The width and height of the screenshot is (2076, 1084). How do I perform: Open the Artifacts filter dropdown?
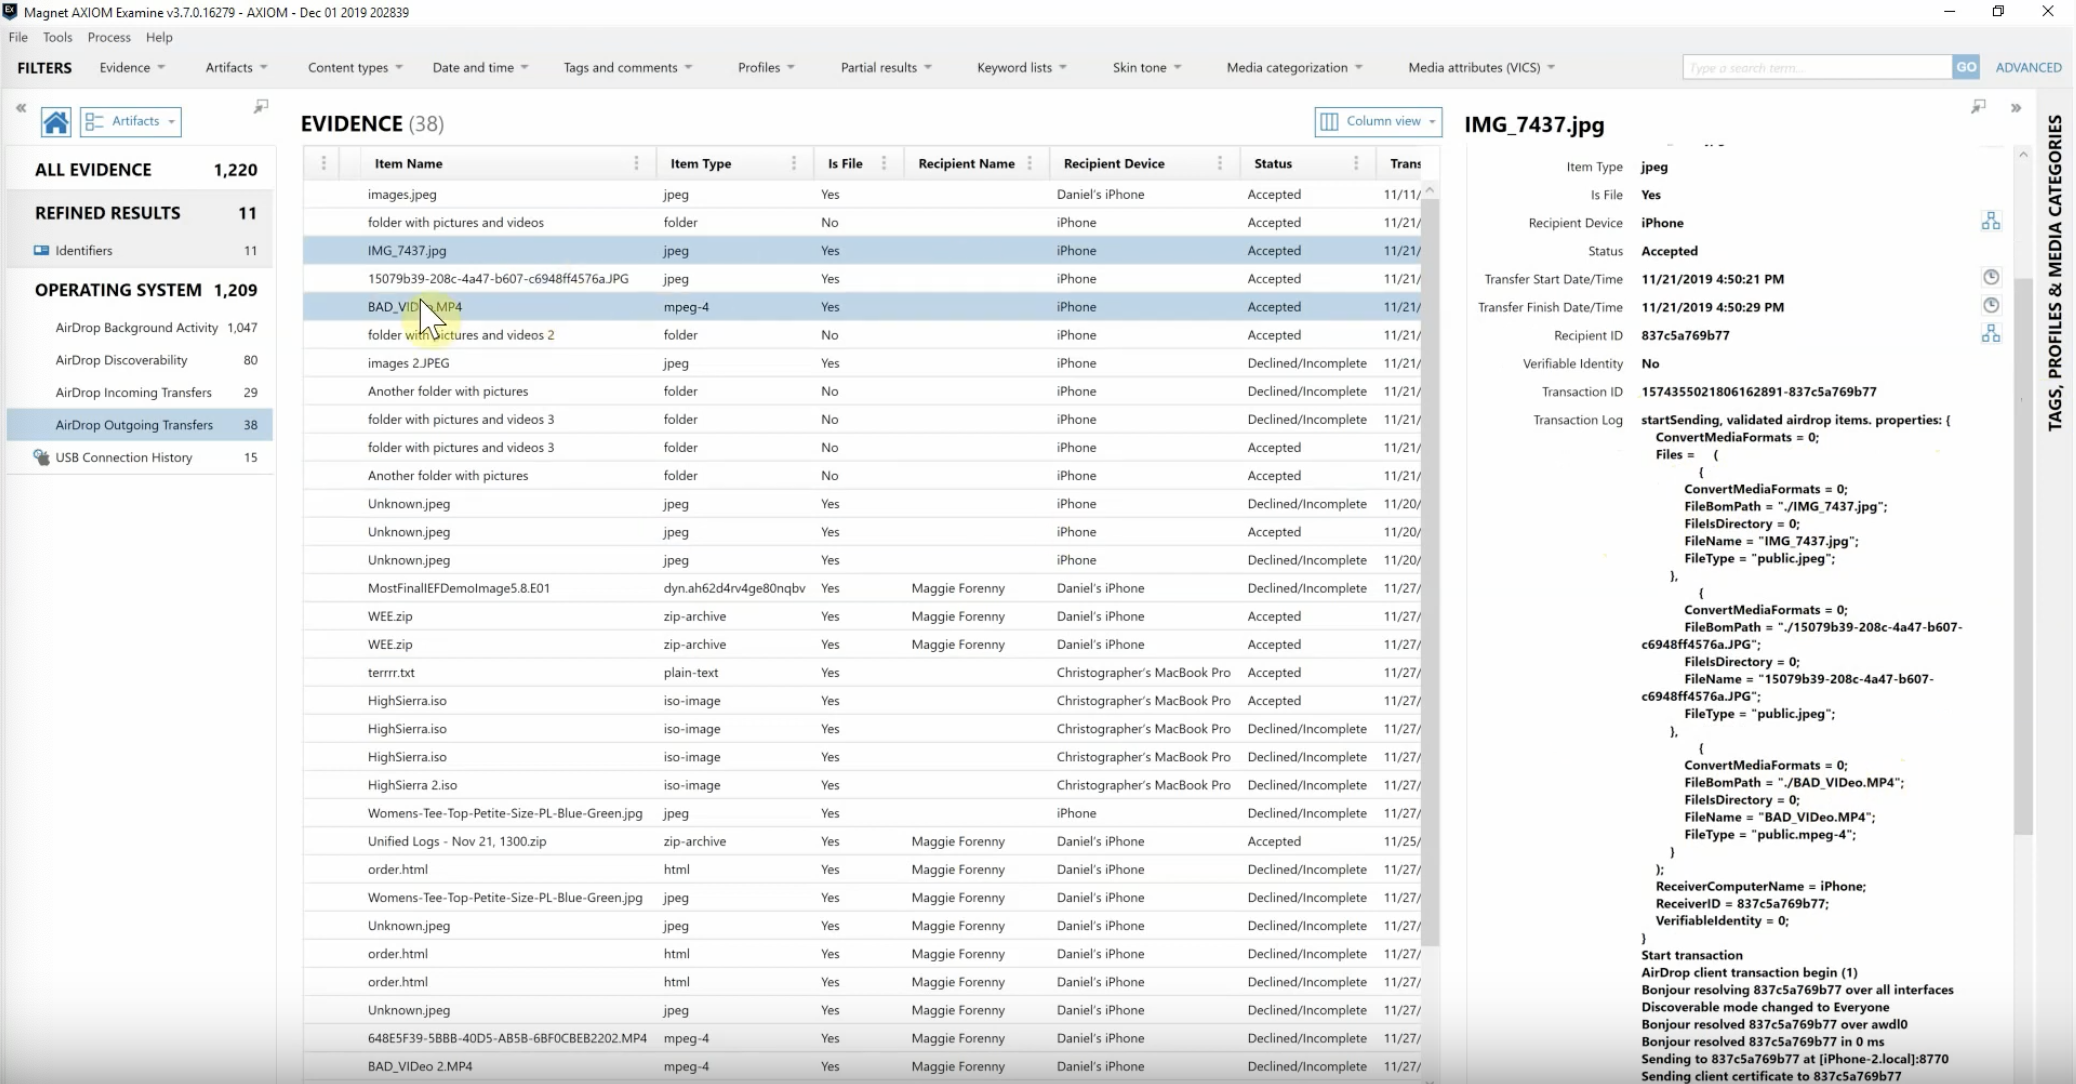[x=236, y=67]
